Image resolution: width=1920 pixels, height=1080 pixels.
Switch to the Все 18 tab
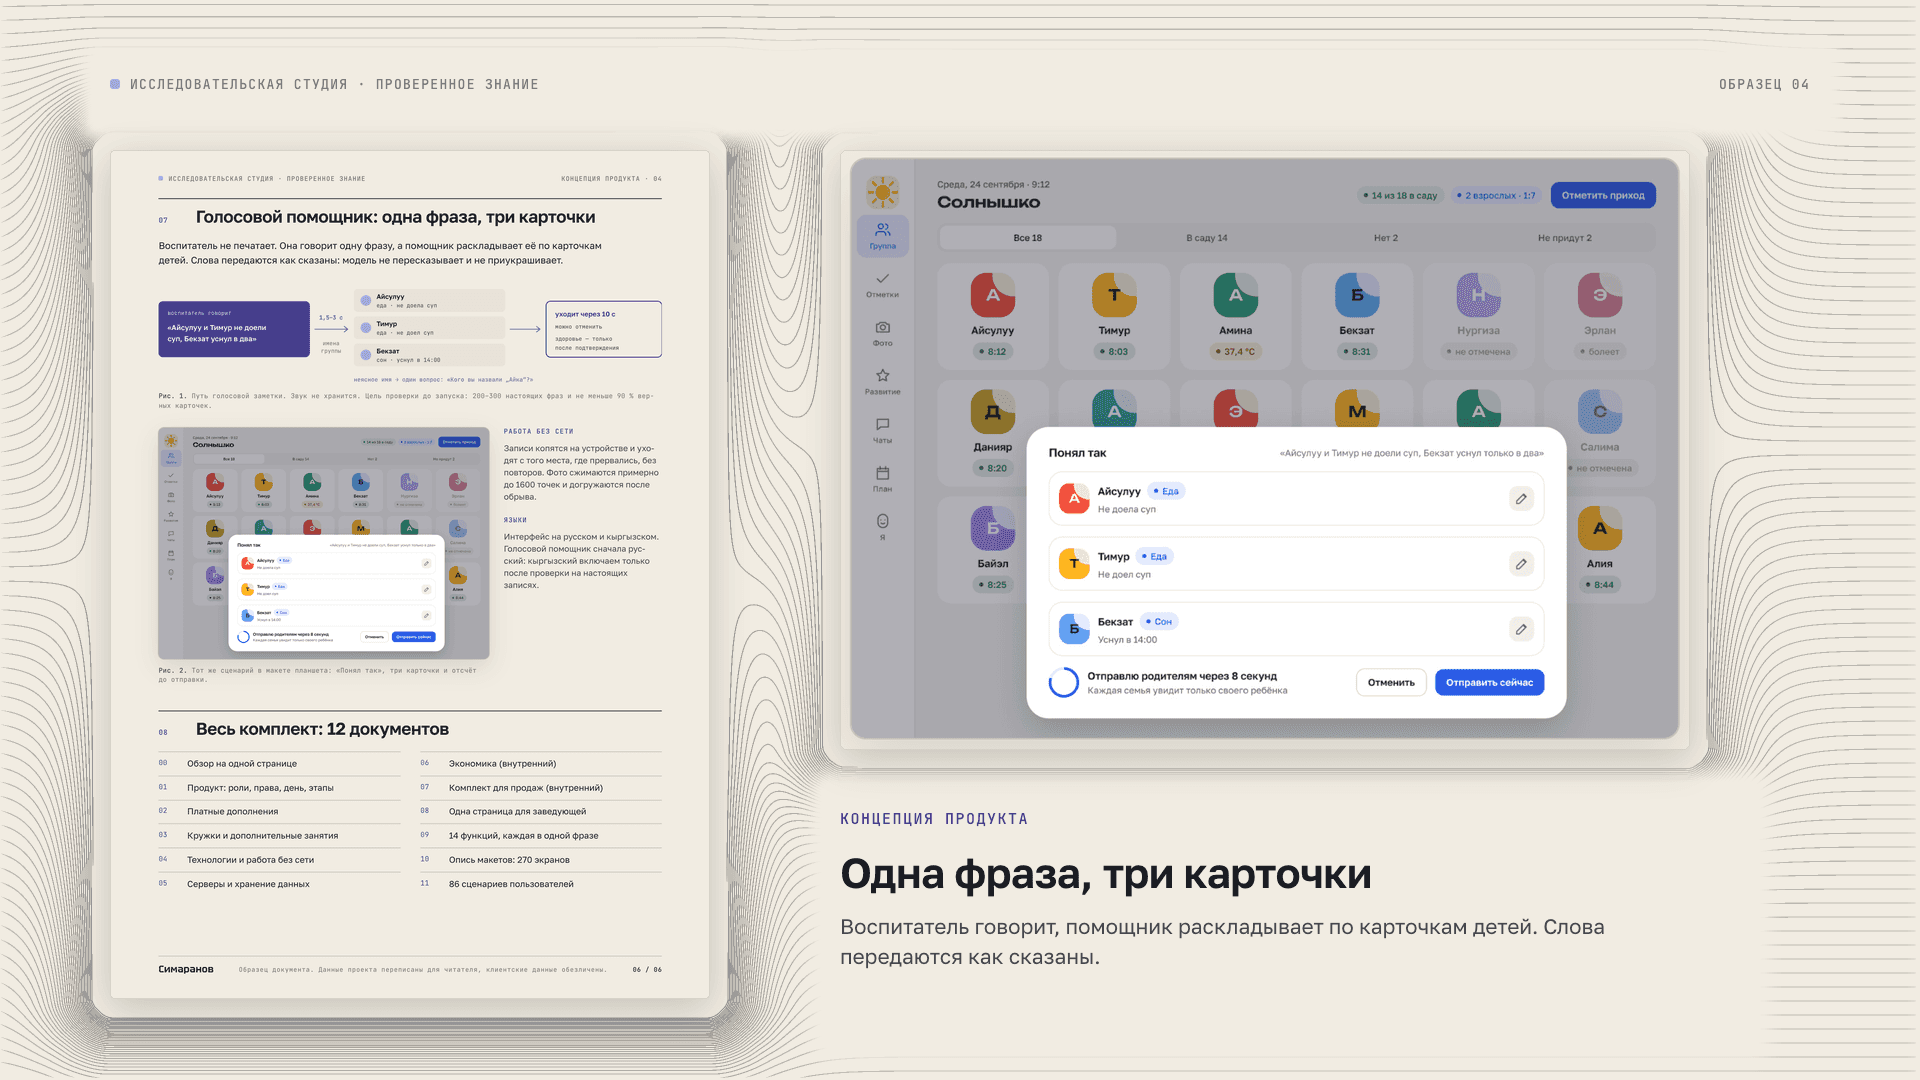coord(1027,238)
